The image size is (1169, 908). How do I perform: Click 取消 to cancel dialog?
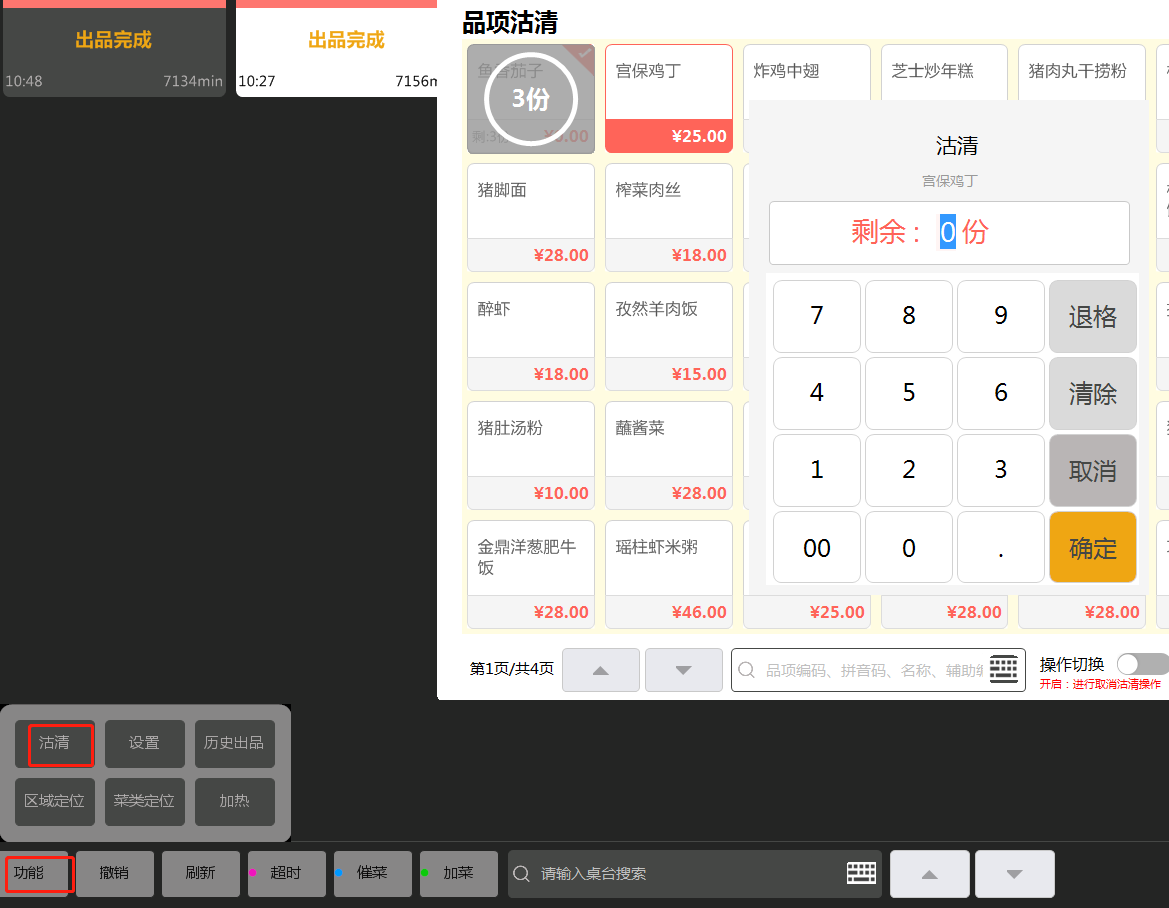[1093, 470]
